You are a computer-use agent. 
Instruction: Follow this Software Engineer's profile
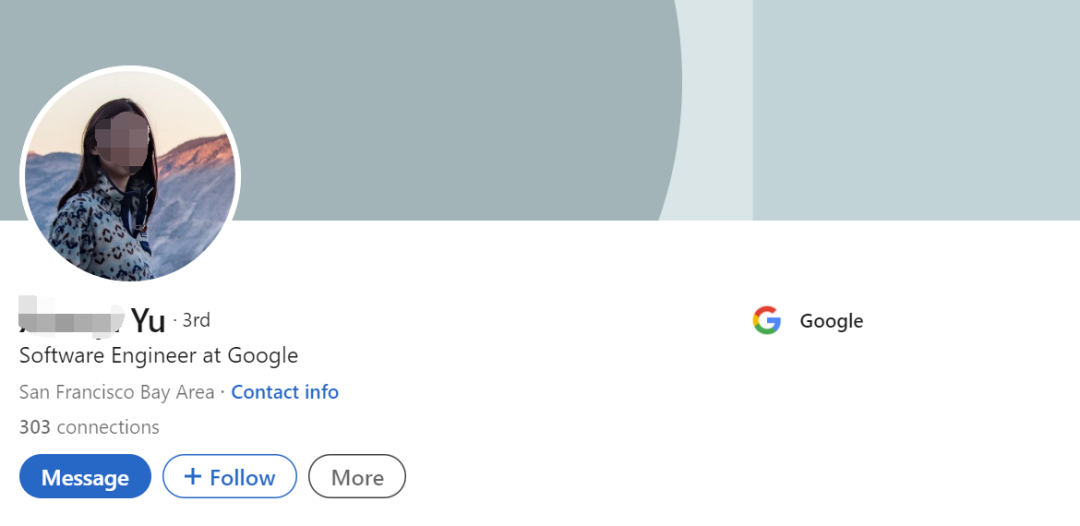[230, 476]
